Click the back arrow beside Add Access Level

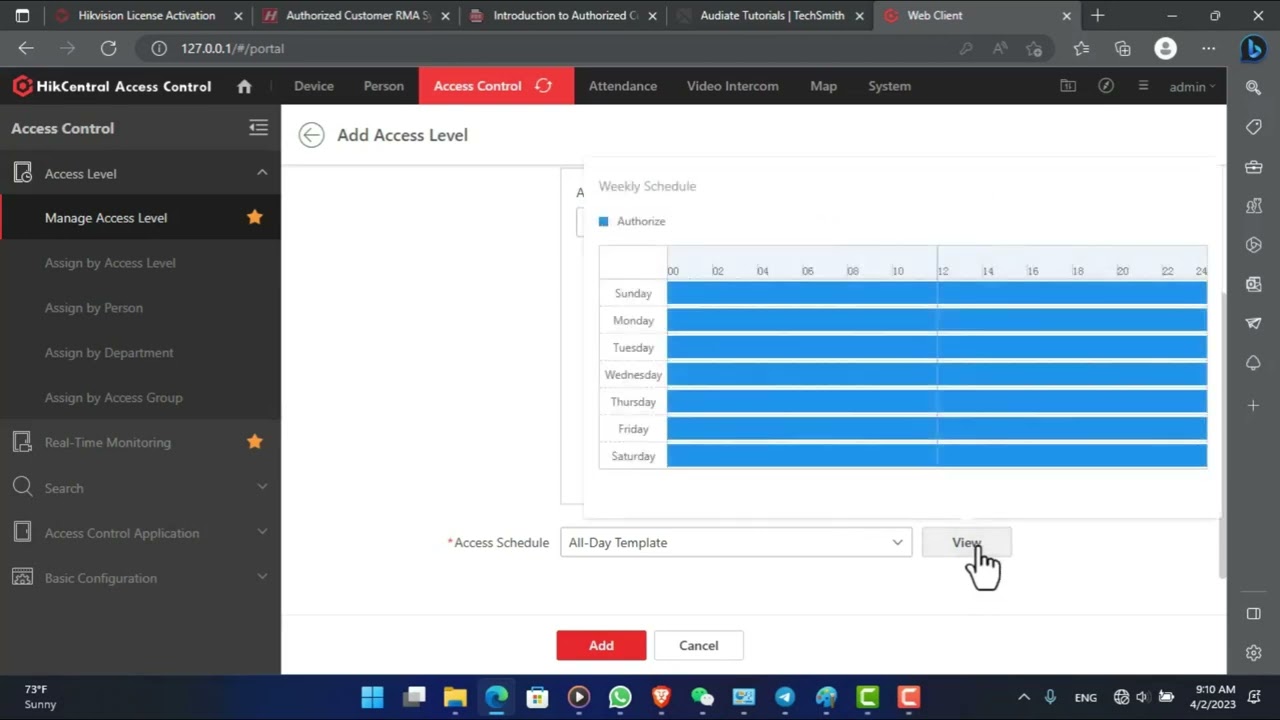(x=311, y=135)
